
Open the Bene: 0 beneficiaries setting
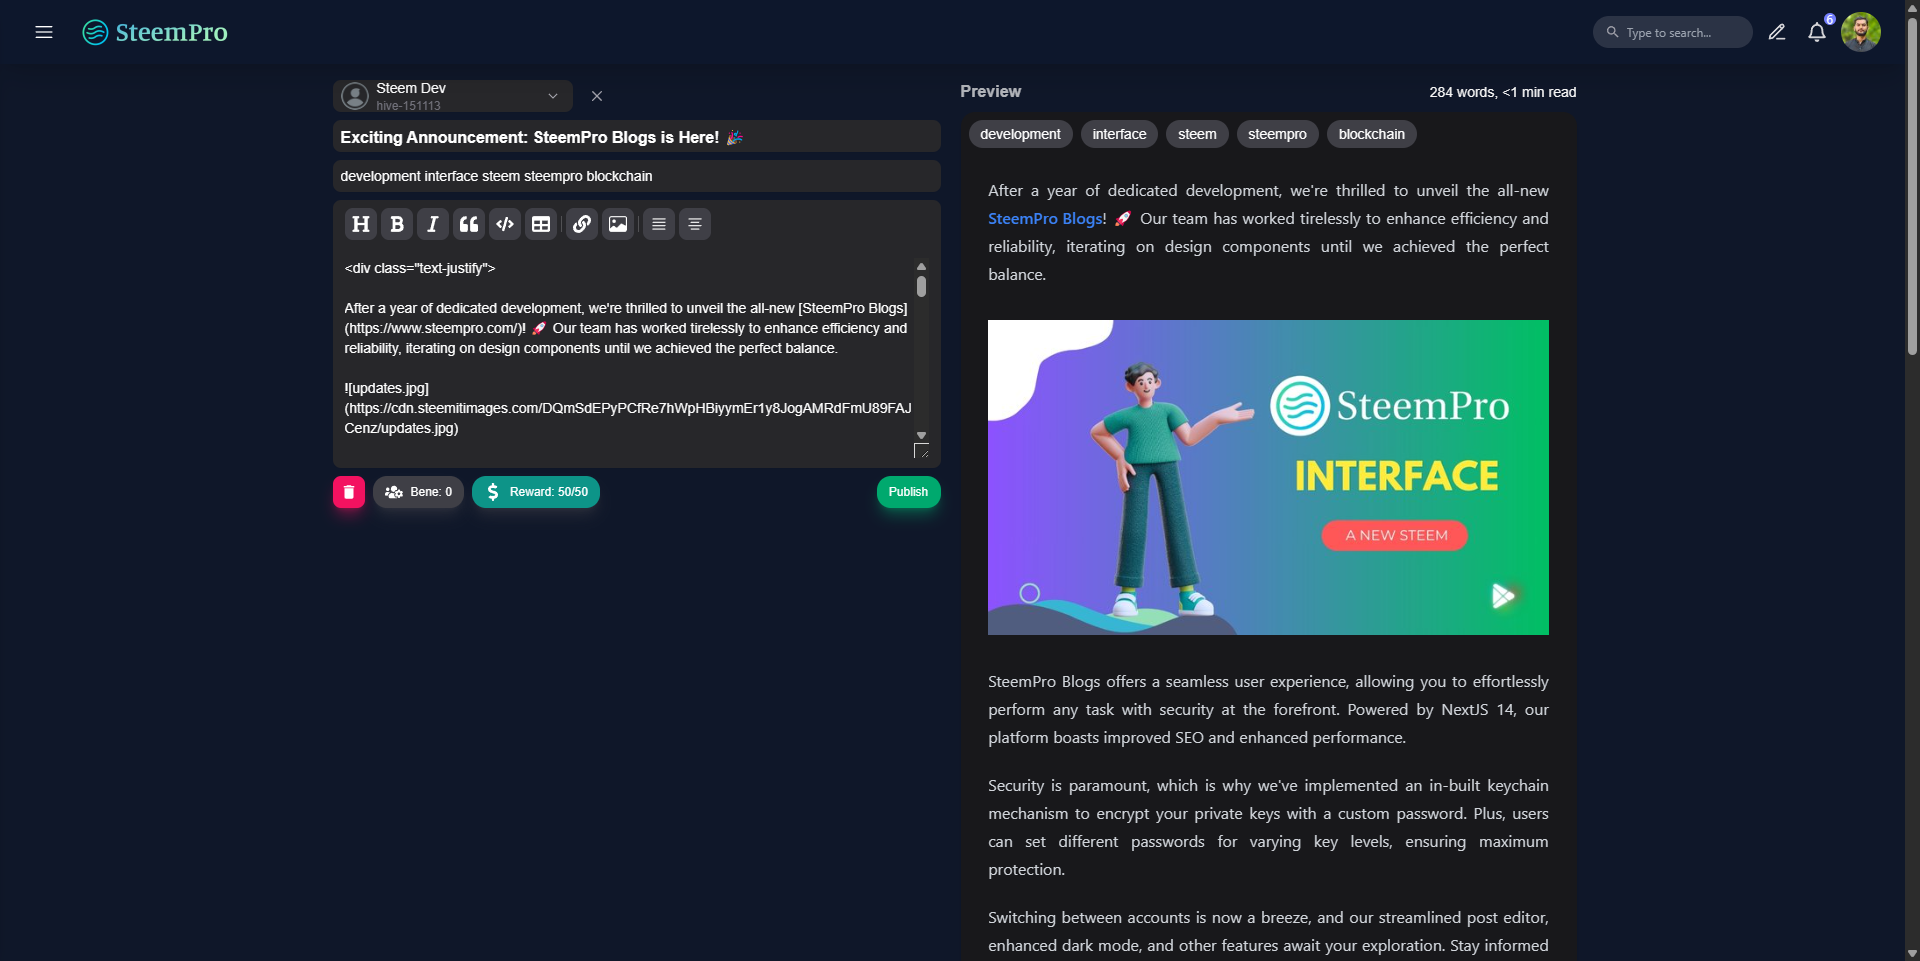418,492
